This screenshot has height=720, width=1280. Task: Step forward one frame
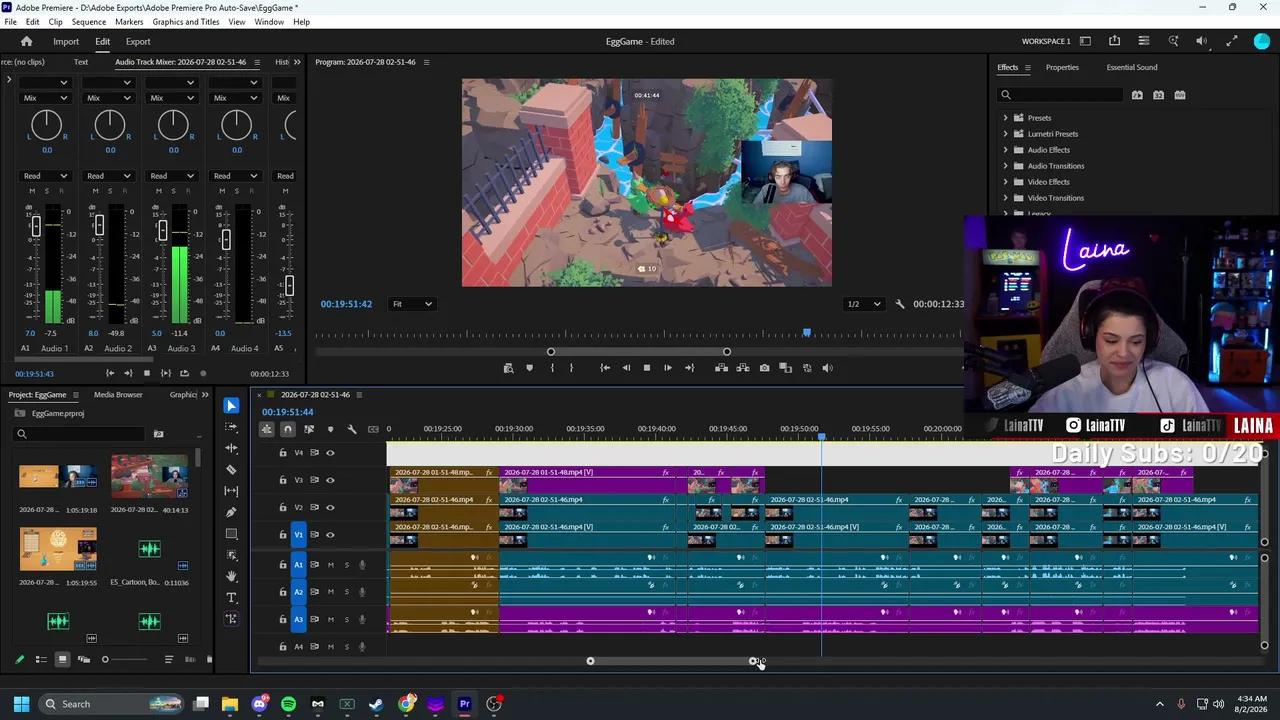point(668,368)
